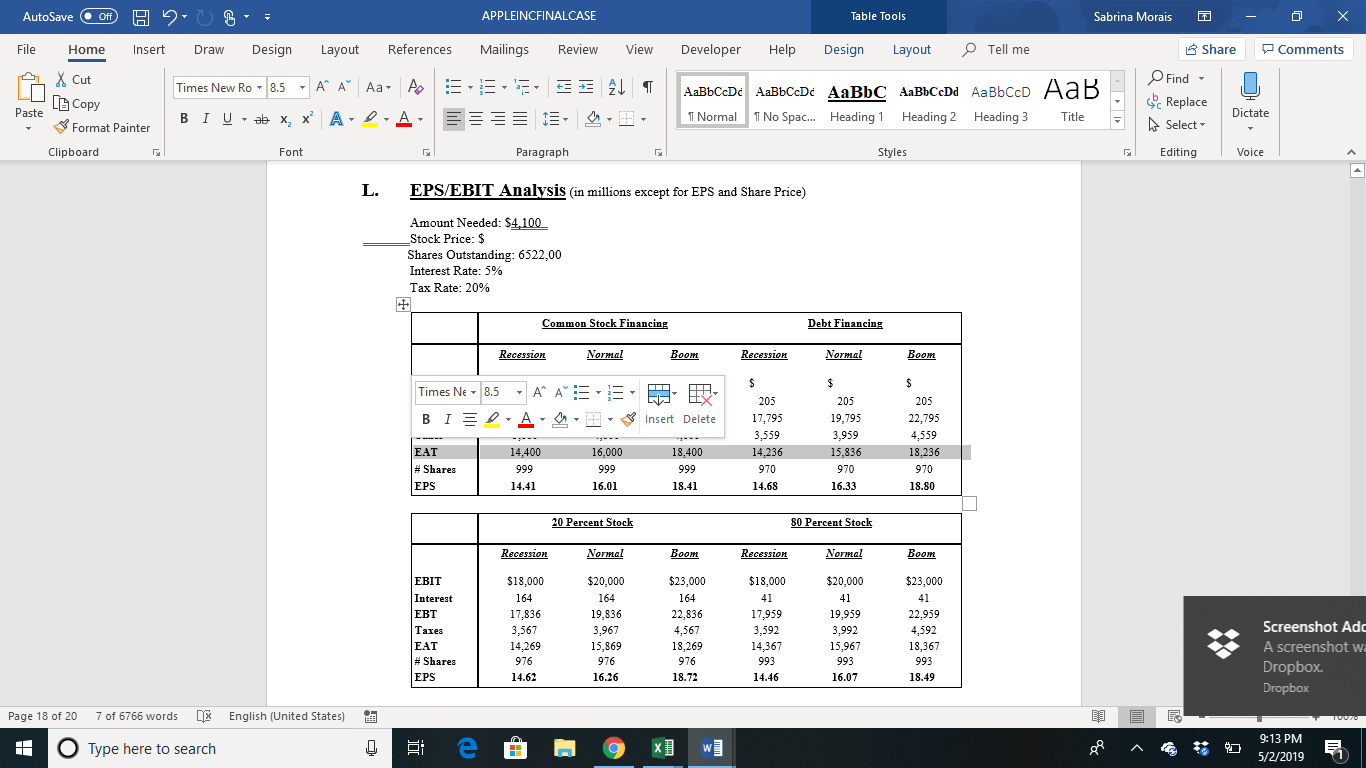Image resolution: width=1366 pixels, height=768 pixels.
Task: Open the Comments pane
Action: tap(1304, 49)
